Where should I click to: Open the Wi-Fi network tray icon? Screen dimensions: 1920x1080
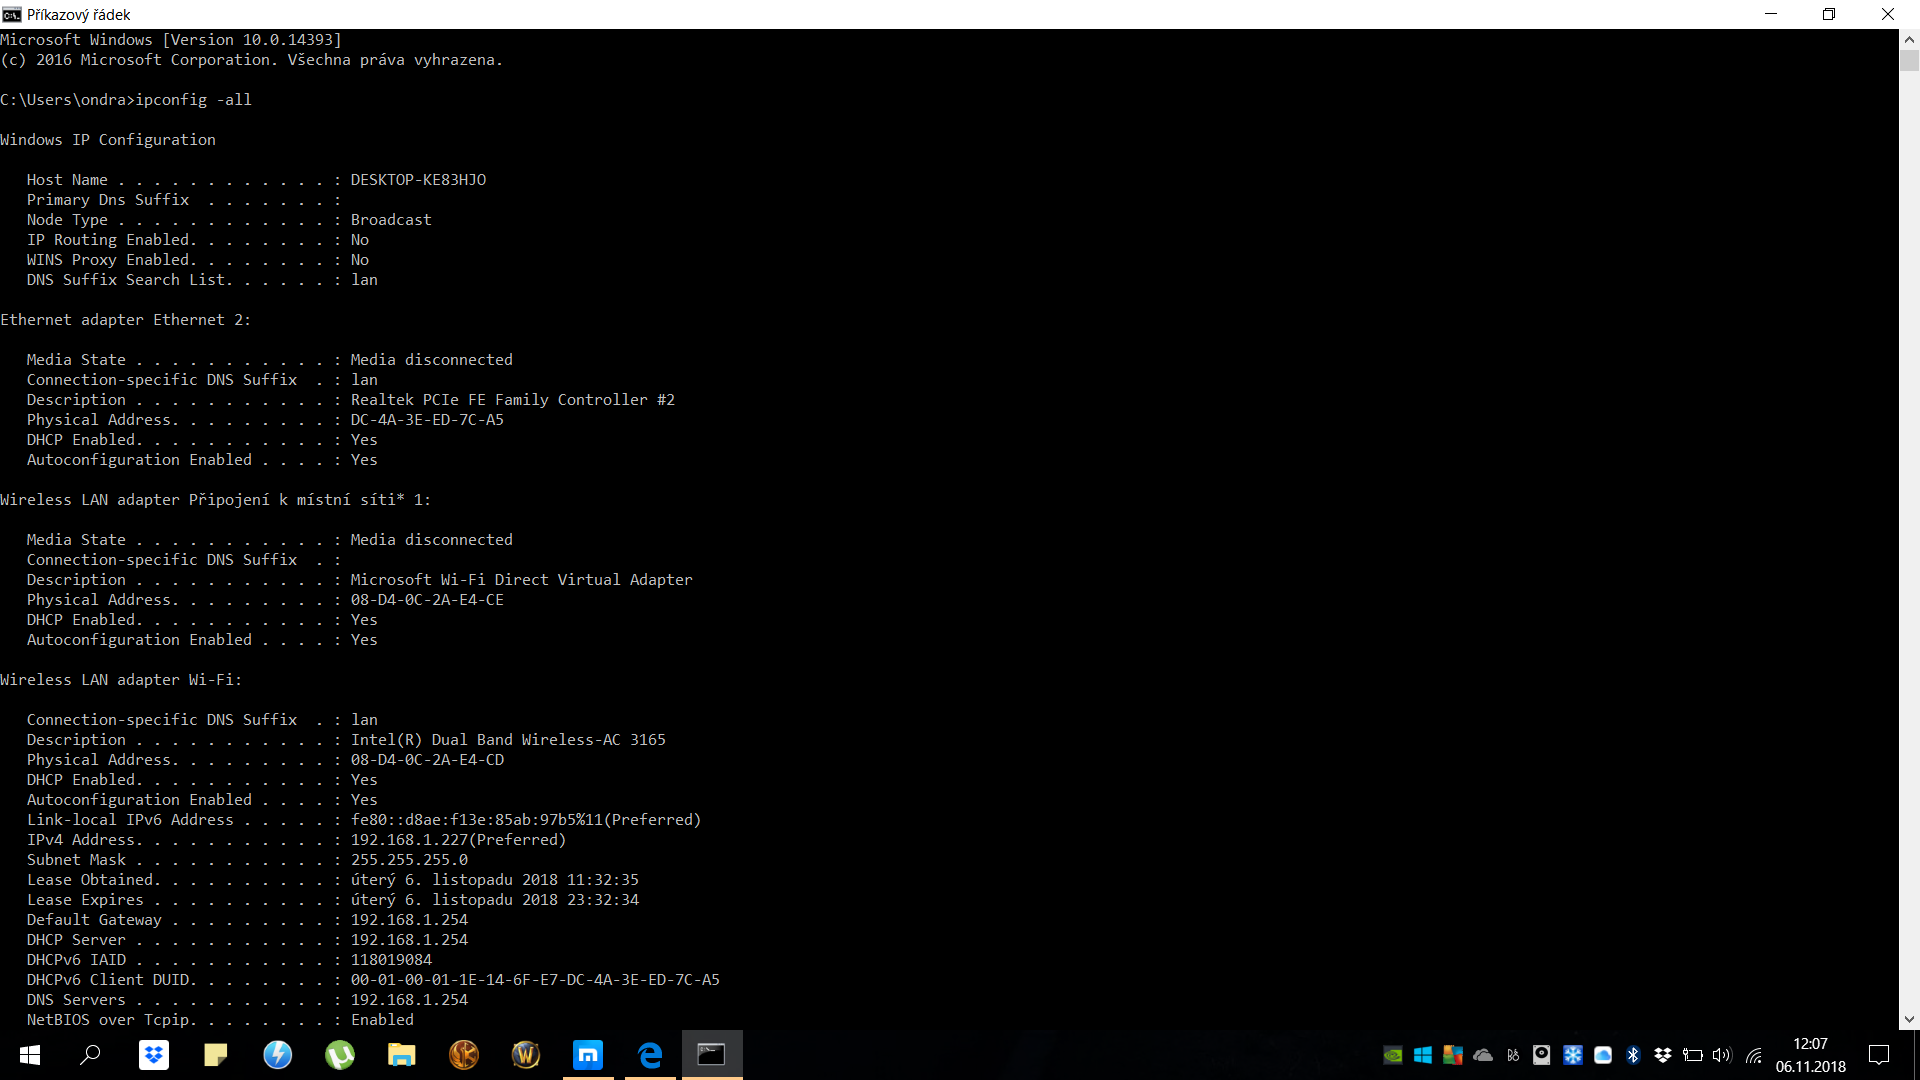[x=1754, y=1055]
